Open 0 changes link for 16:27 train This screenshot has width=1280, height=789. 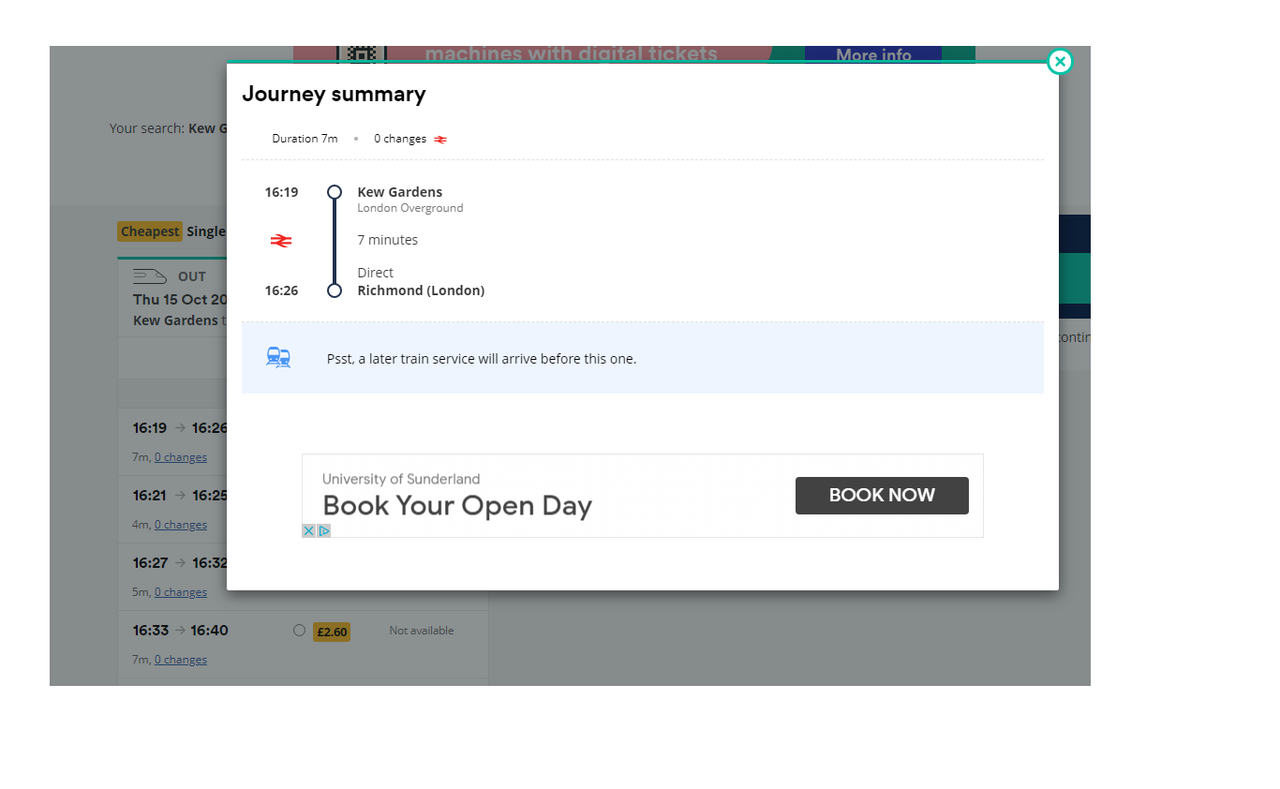click(180, 592)
